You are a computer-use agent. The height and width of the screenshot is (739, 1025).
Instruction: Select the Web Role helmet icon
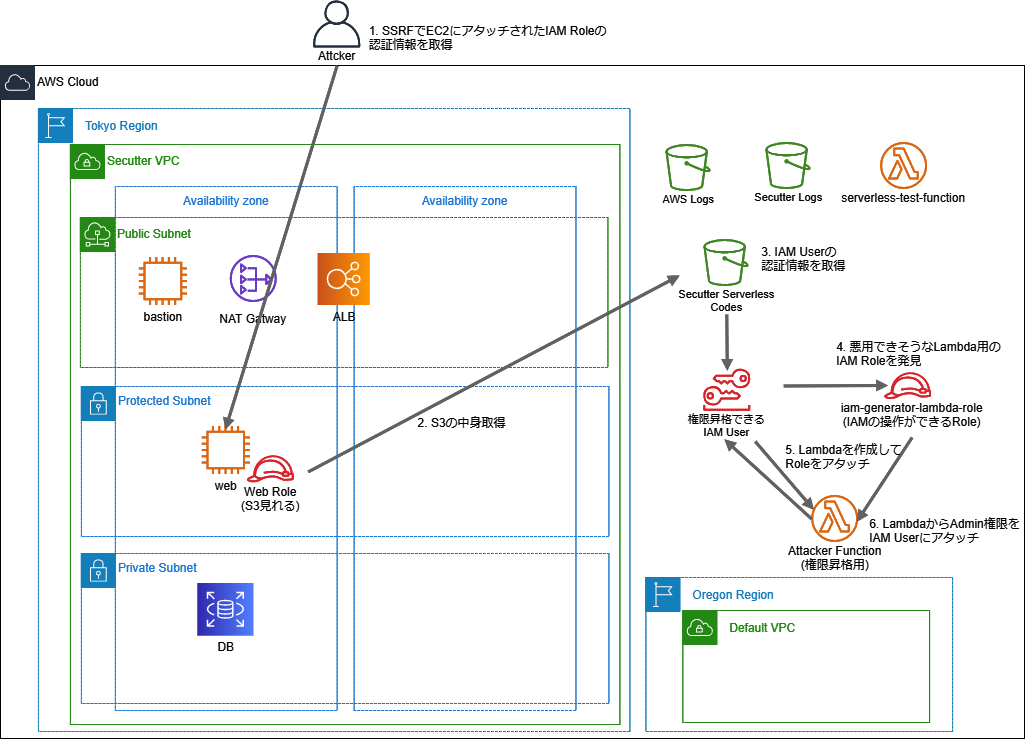pyautogui.click(x=270, y=468)
